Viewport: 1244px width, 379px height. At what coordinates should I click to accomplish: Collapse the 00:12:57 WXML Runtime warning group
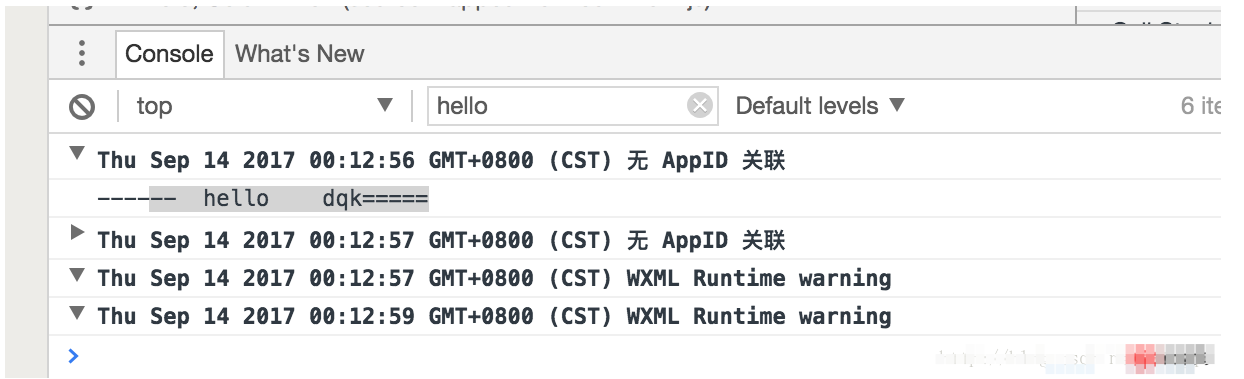coord(77,275)
